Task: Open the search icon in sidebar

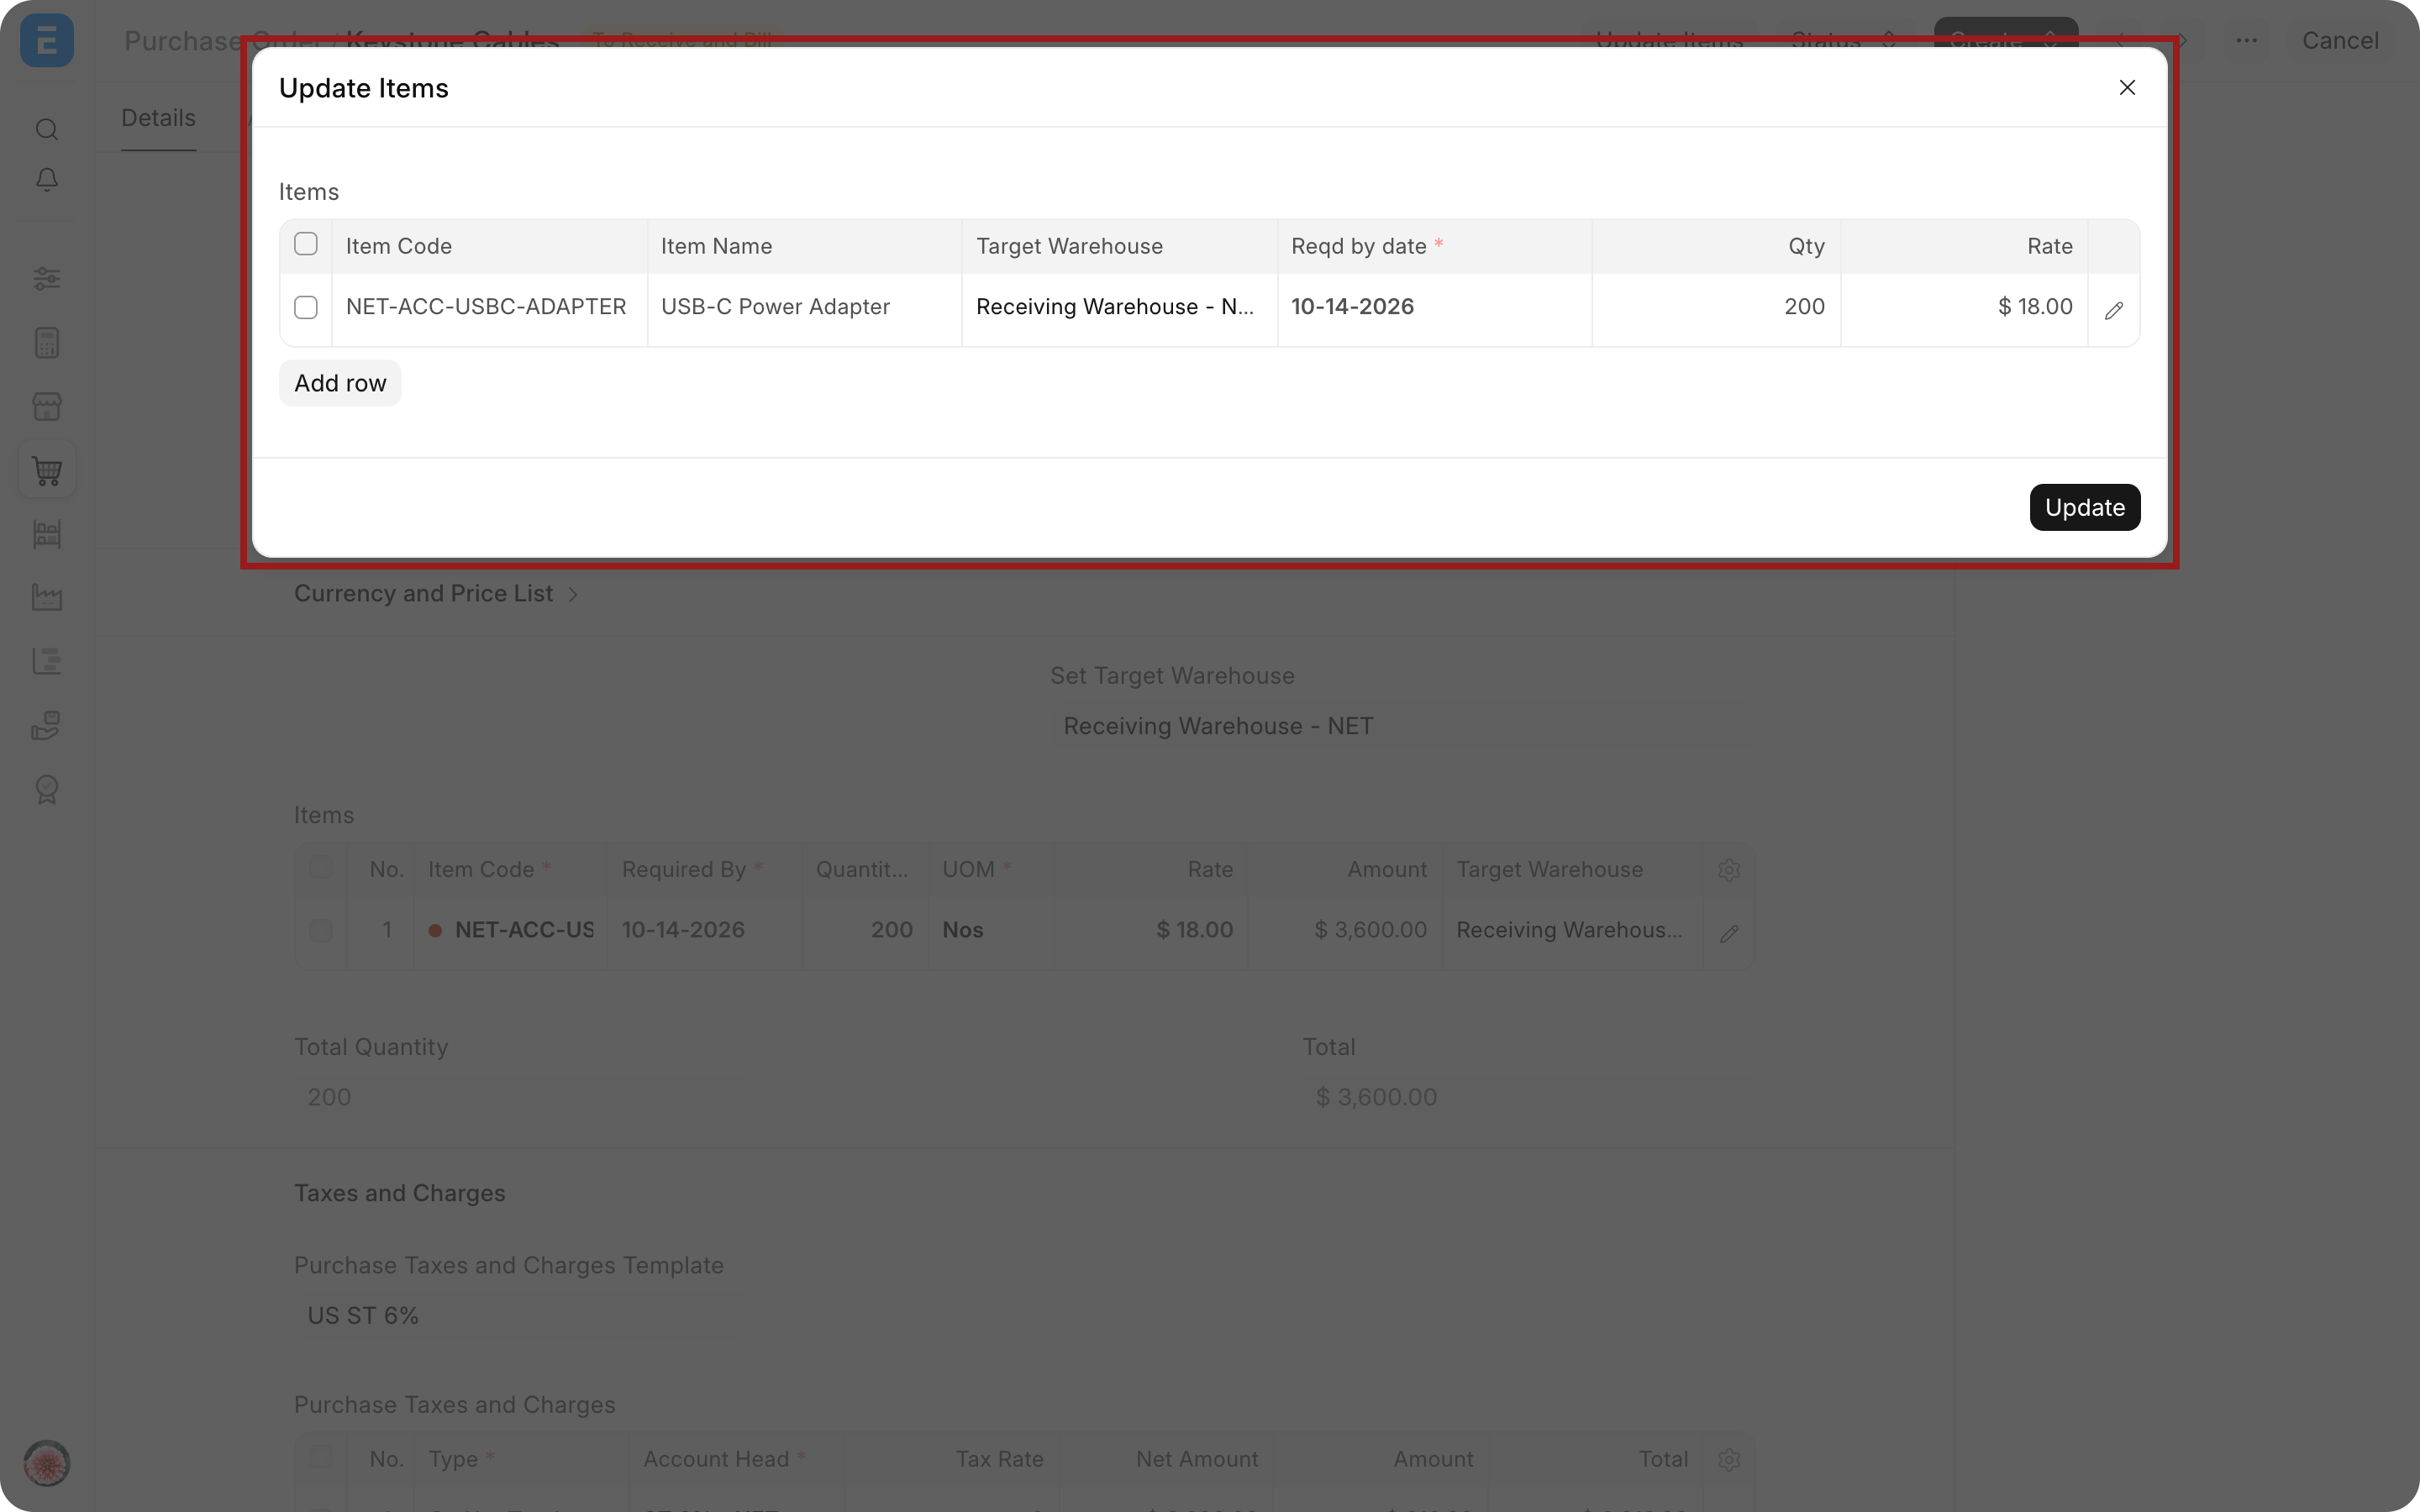Action: click(47, 130)
